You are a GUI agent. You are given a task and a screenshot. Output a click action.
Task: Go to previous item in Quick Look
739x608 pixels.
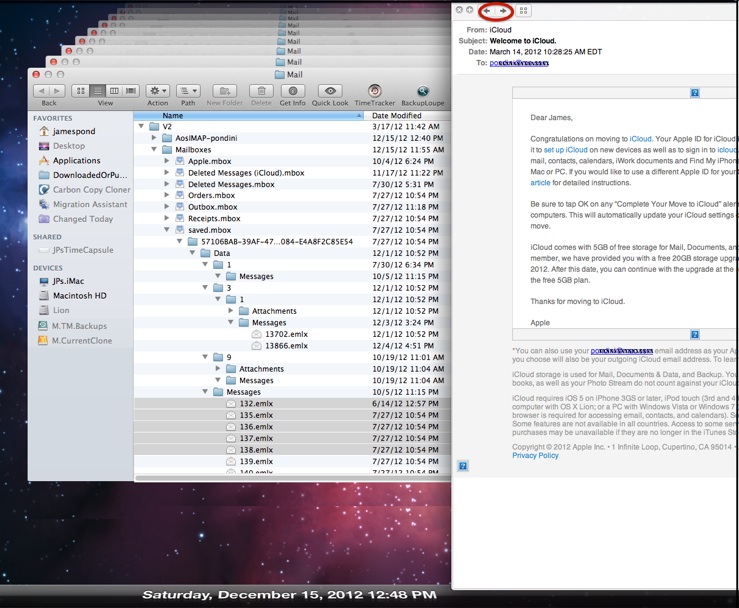(x=487, y=11)
